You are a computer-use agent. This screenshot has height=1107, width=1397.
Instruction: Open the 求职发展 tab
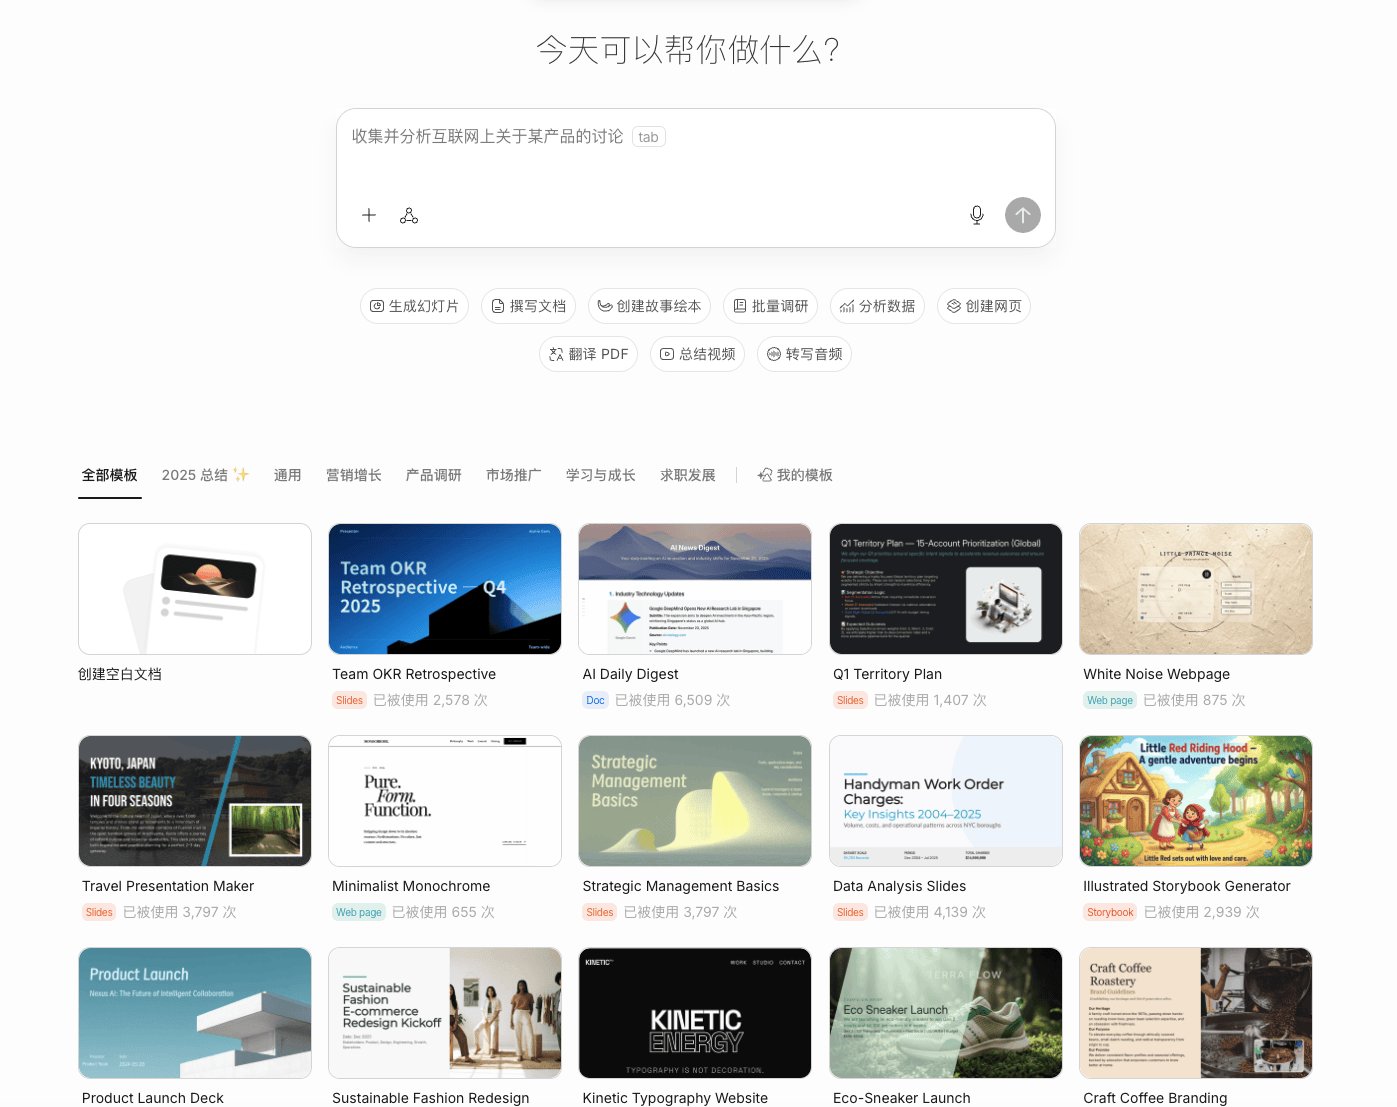tap(688, 475)
